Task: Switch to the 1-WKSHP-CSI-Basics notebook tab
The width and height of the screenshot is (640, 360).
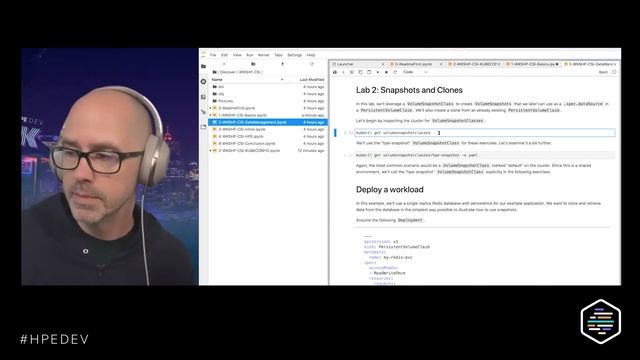Action: click(x=532, y=64)
